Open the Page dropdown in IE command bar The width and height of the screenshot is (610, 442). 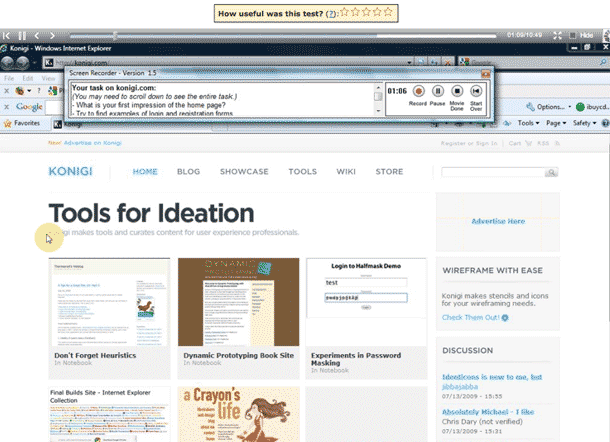click(556, 123)
